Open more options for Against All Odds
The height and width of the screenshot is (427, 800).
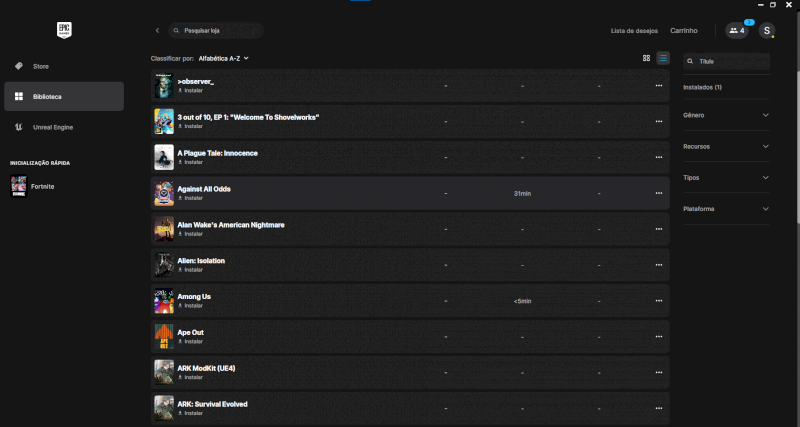coord(658,193)
